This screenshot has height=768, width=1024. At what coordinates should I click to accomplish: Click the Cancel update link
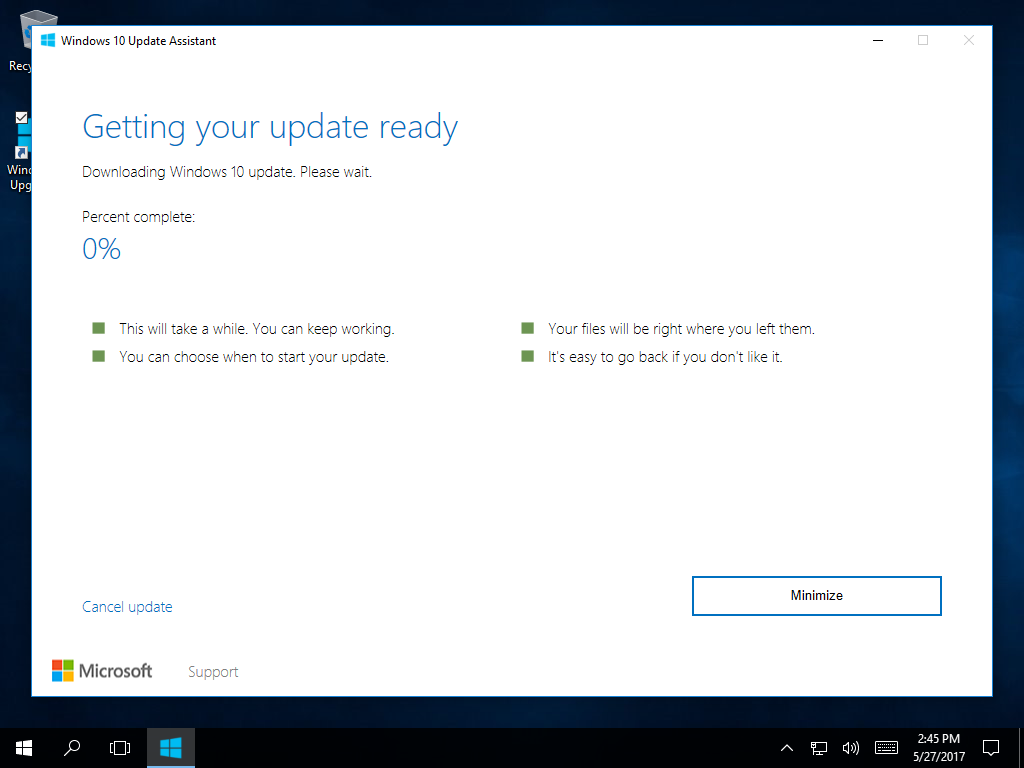[127, 607]
